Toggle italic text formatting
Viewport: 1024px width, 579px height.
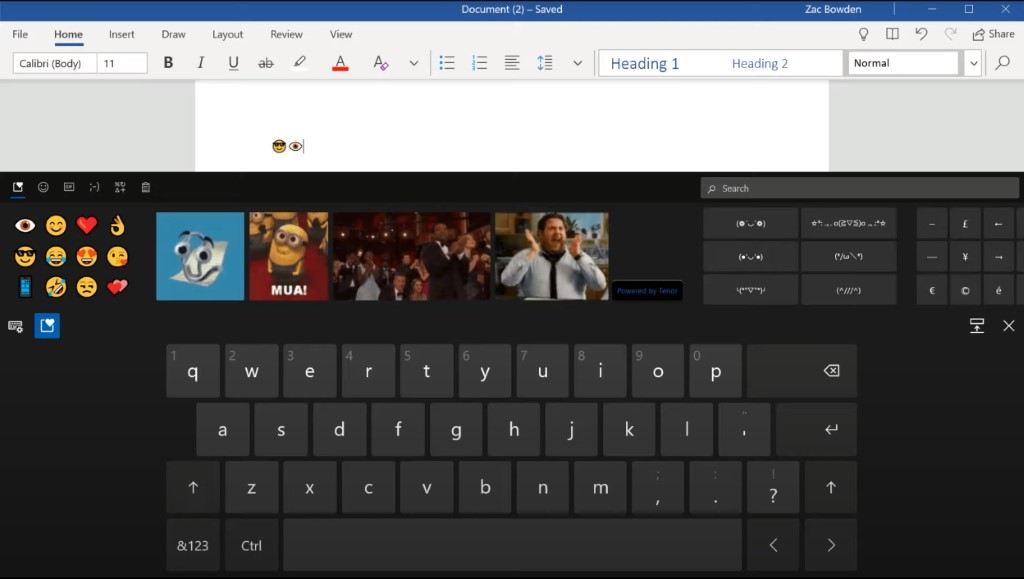tap(201, 63)
